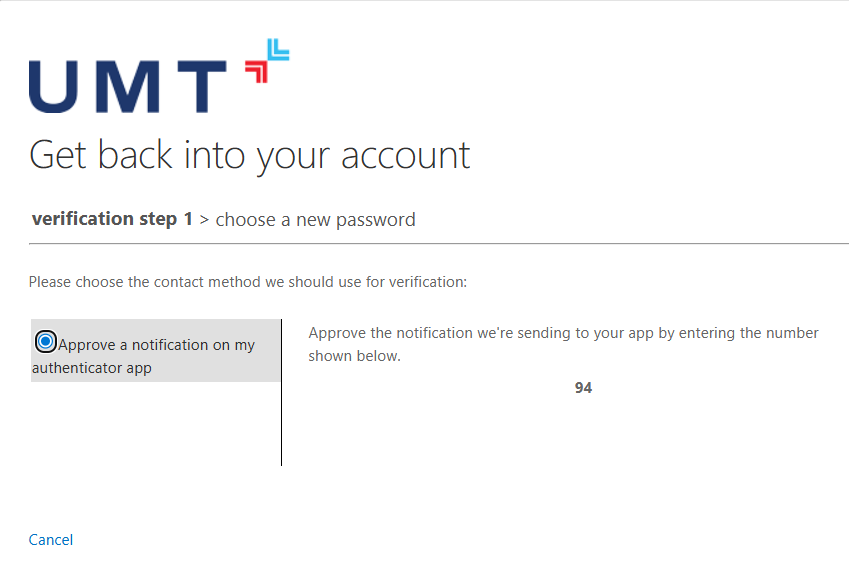Click the words 'shown below.' in the instructions
The width and height of the screenshot is (849, 568).
point(354,356)
